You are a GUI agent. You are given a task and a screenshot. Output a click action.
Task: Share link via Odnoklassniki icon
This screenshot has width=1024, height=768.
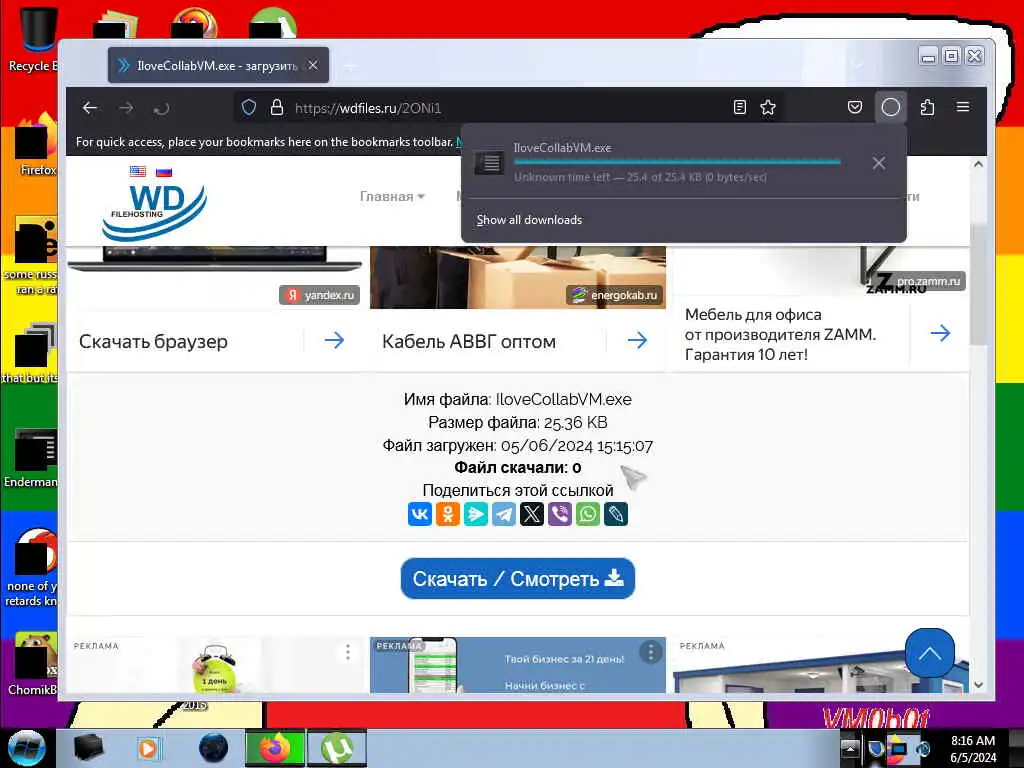point(448,514)
